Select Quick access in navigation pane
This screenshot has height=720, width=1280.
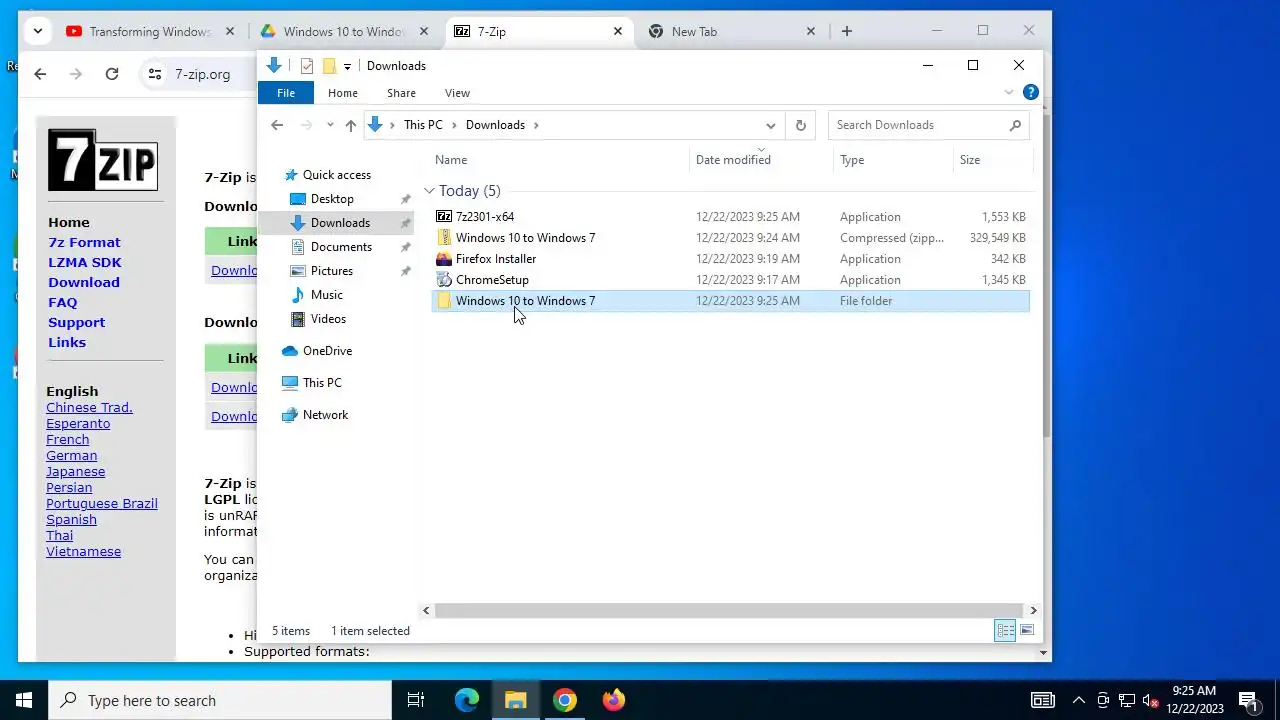336,175
